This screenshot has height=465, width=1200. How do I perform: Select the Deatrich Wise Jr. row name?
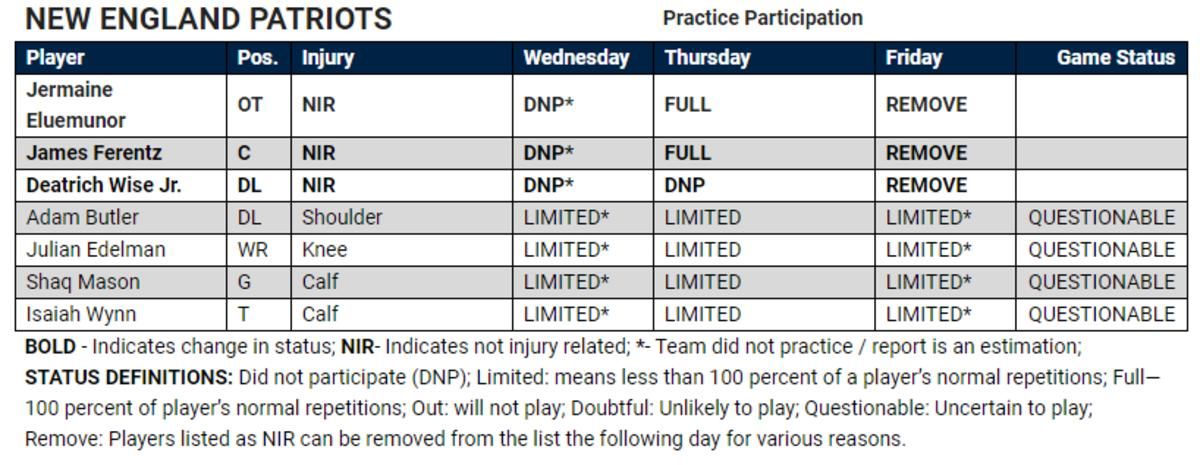(103, 185)
